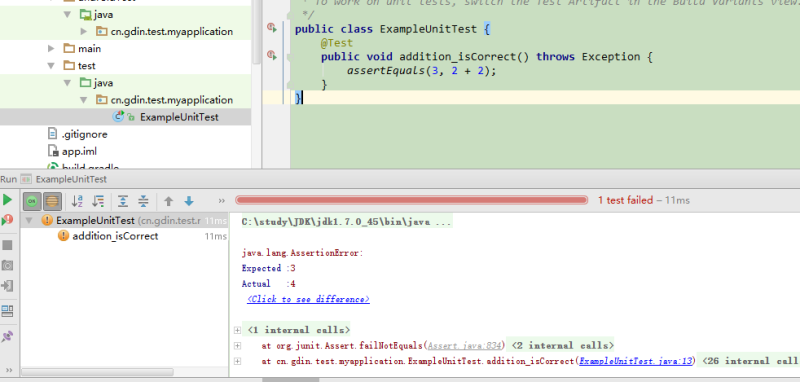Stop the running process square icon

point(7,245)
